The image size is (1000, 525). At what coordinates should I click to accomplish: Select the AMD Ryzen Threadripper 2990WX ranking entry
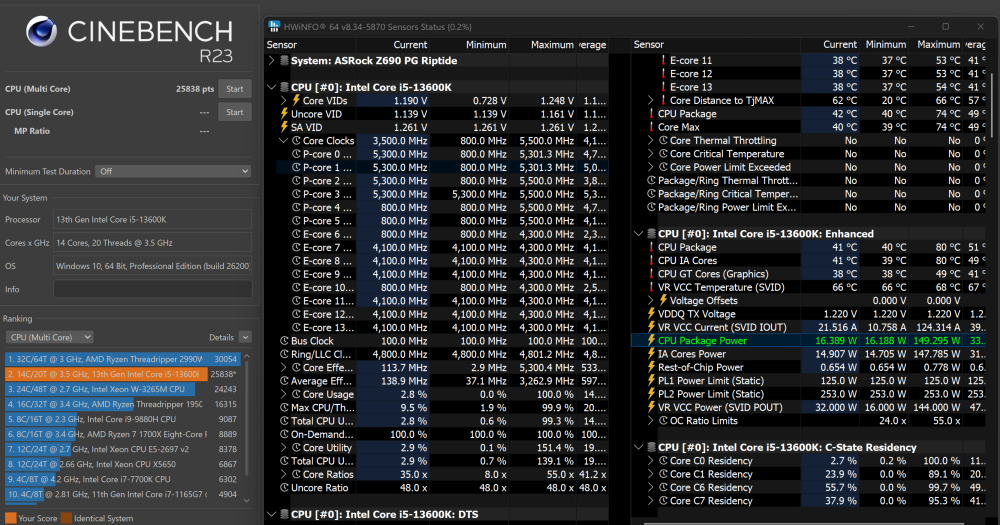pyautogui.click(x=105, y=358)
